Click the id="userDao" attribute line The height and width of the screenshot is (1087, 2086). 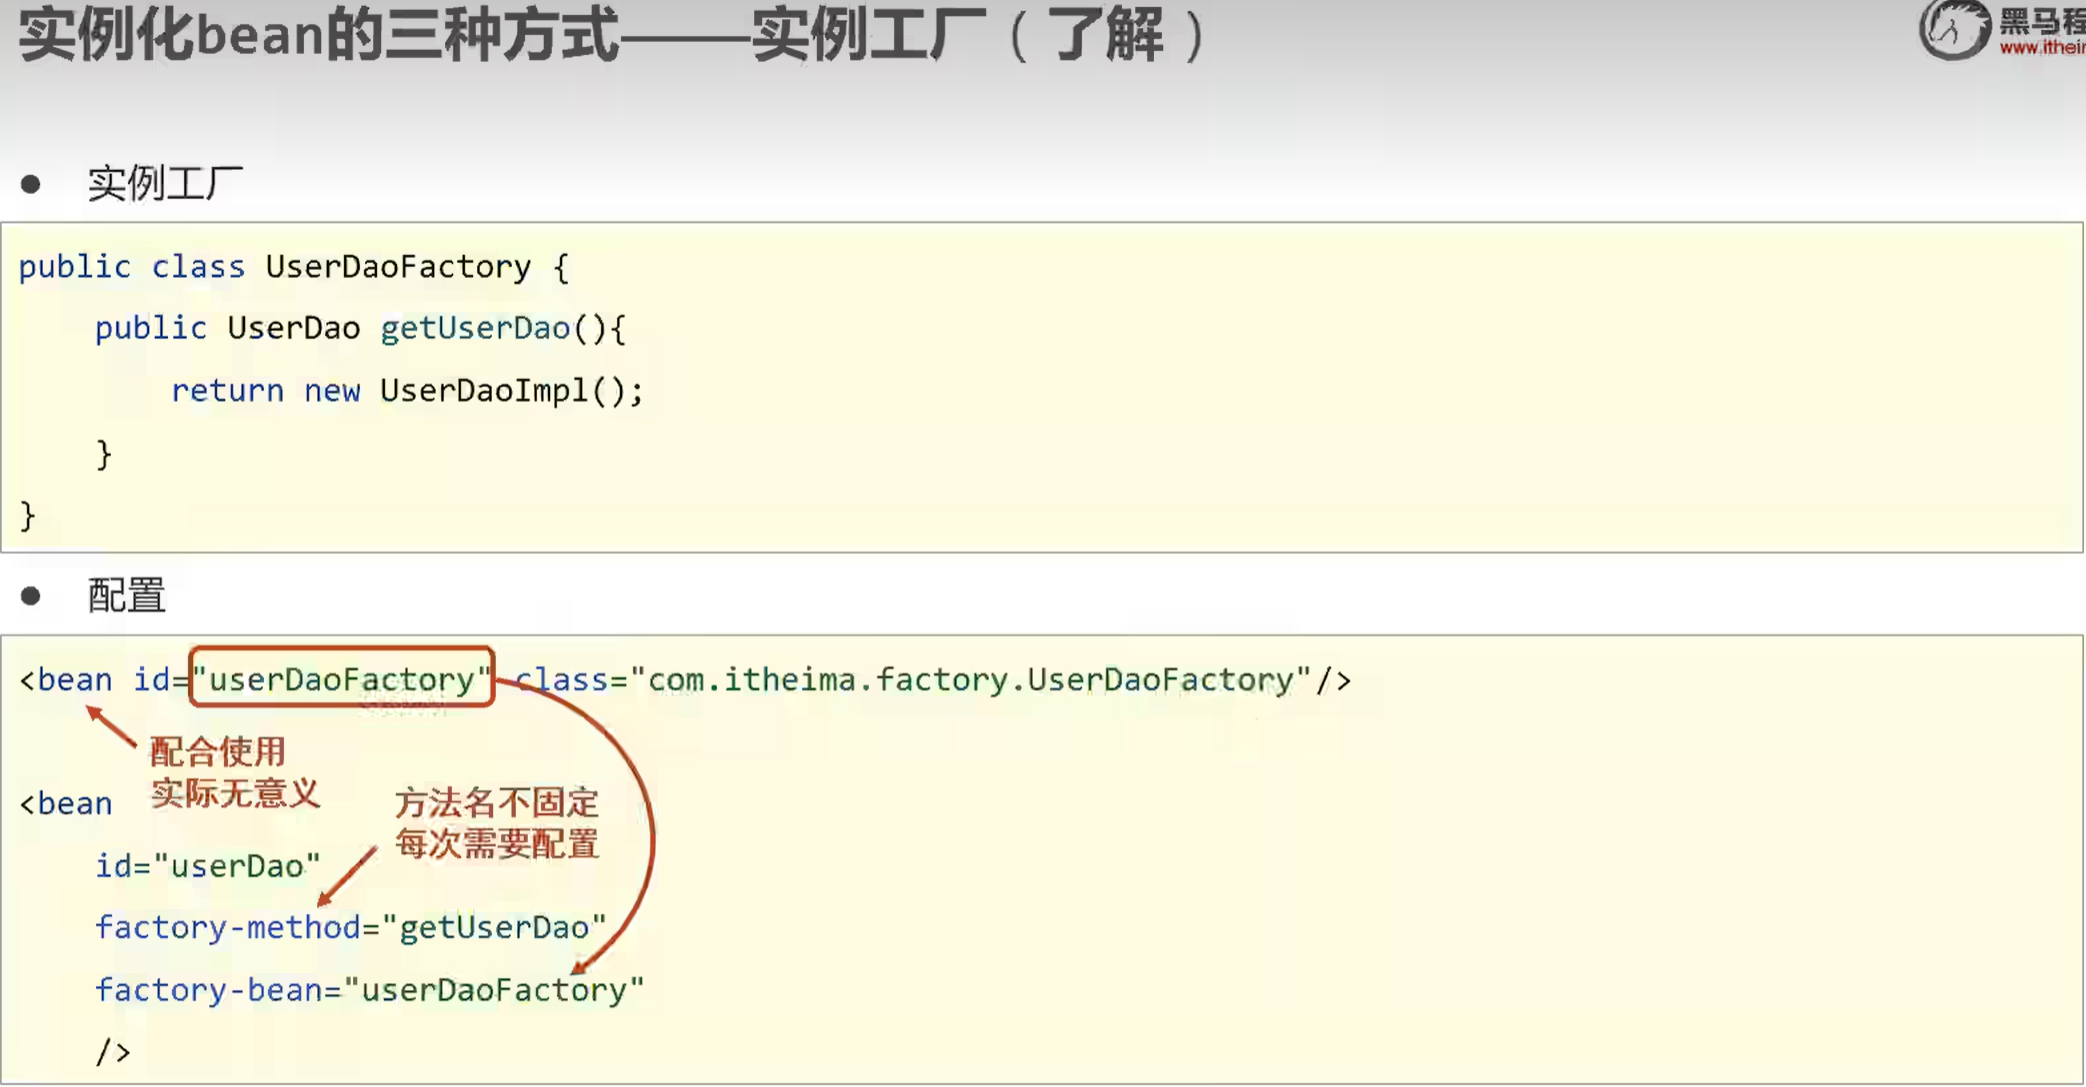(x=208, y=866)
